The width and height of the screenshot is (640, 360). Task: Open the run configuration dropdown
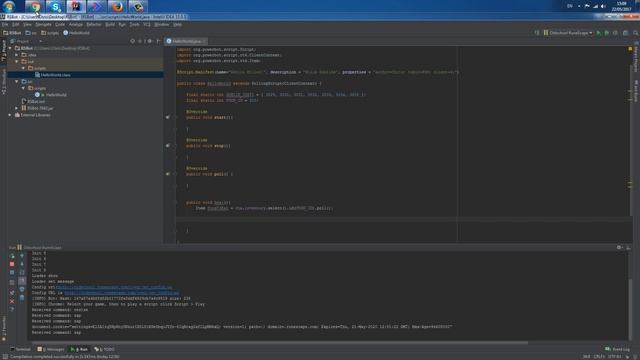pyautogui.click(x=568, y=33)
